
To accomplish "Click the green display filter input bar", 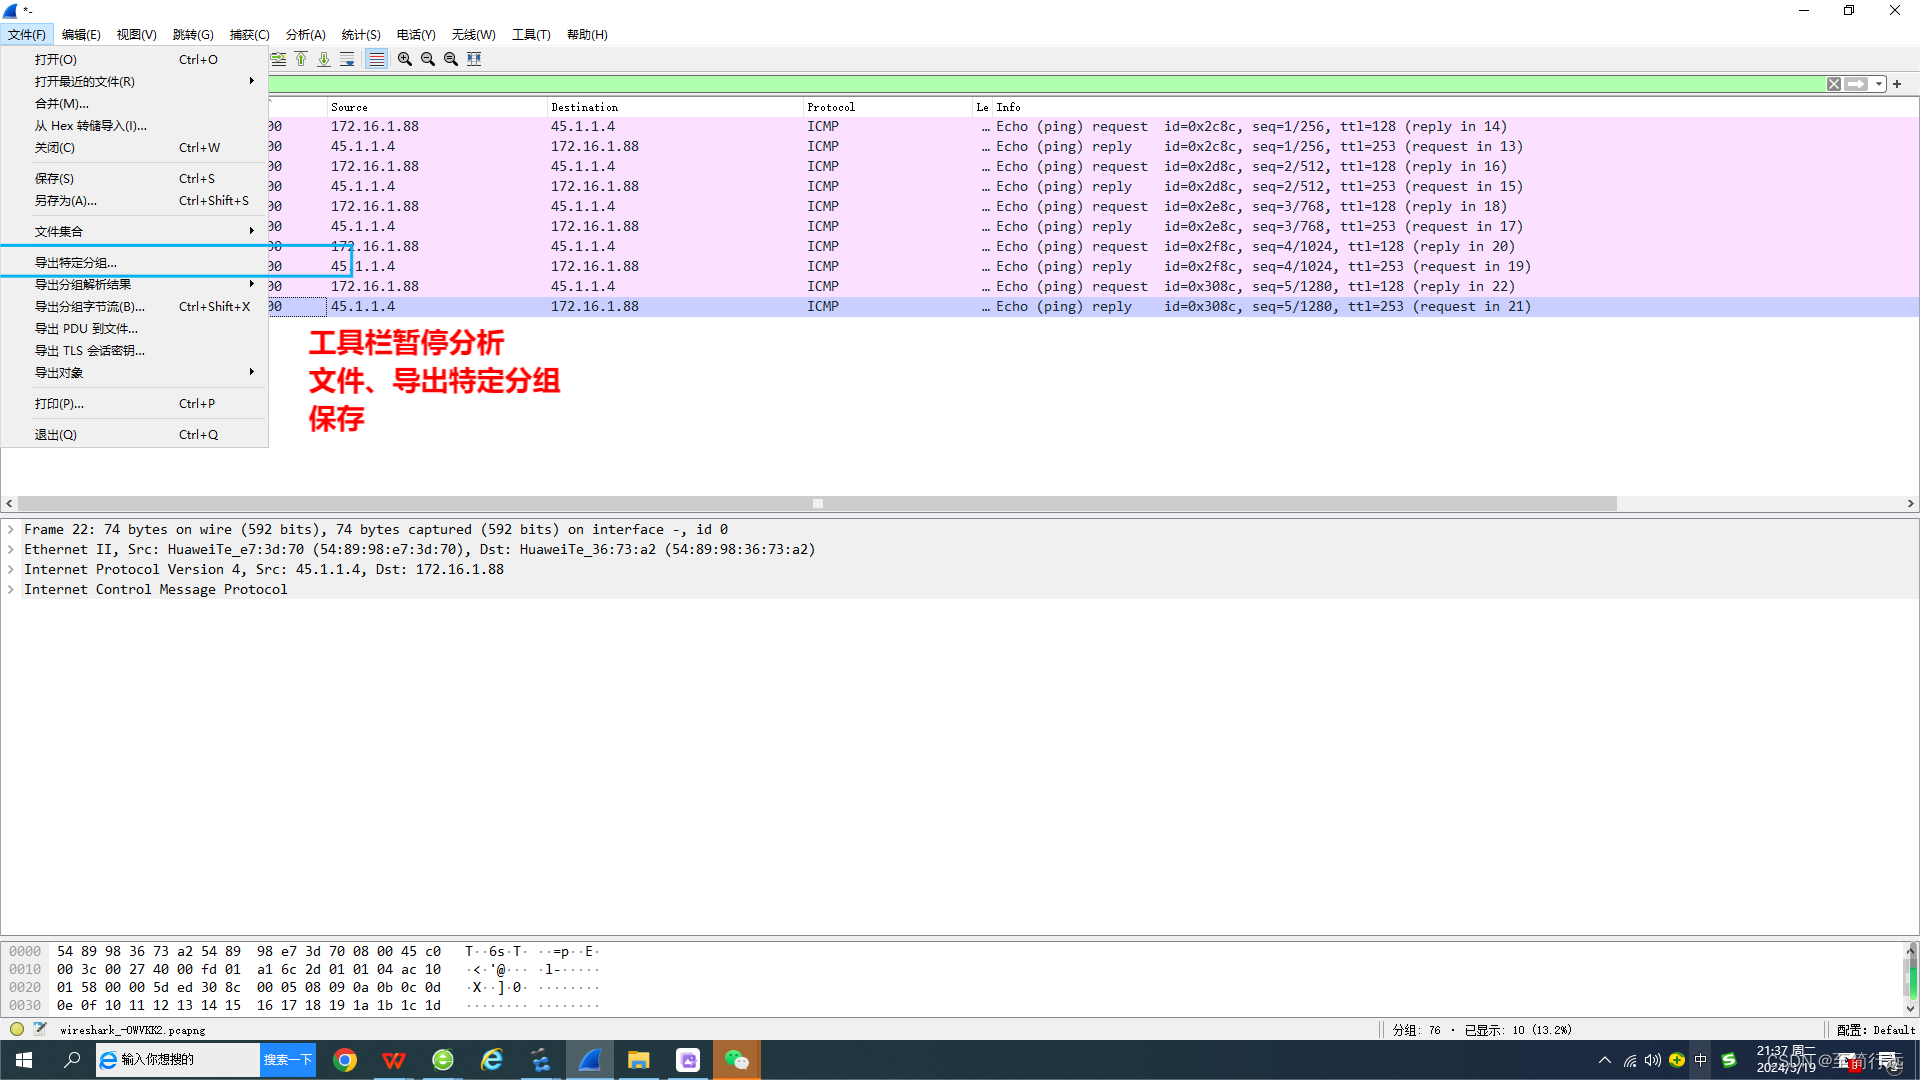I will click(1045, 84).
